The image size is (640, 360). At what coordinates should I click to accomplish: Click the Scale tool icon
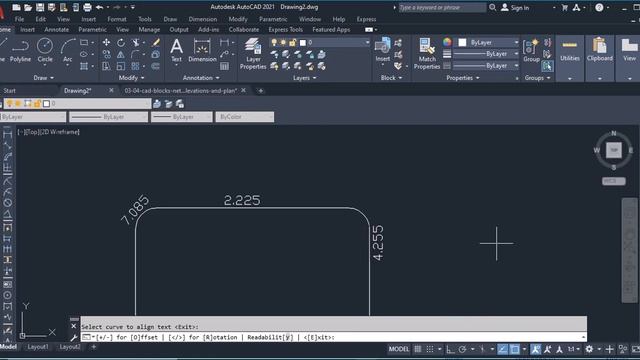(121, 66)
